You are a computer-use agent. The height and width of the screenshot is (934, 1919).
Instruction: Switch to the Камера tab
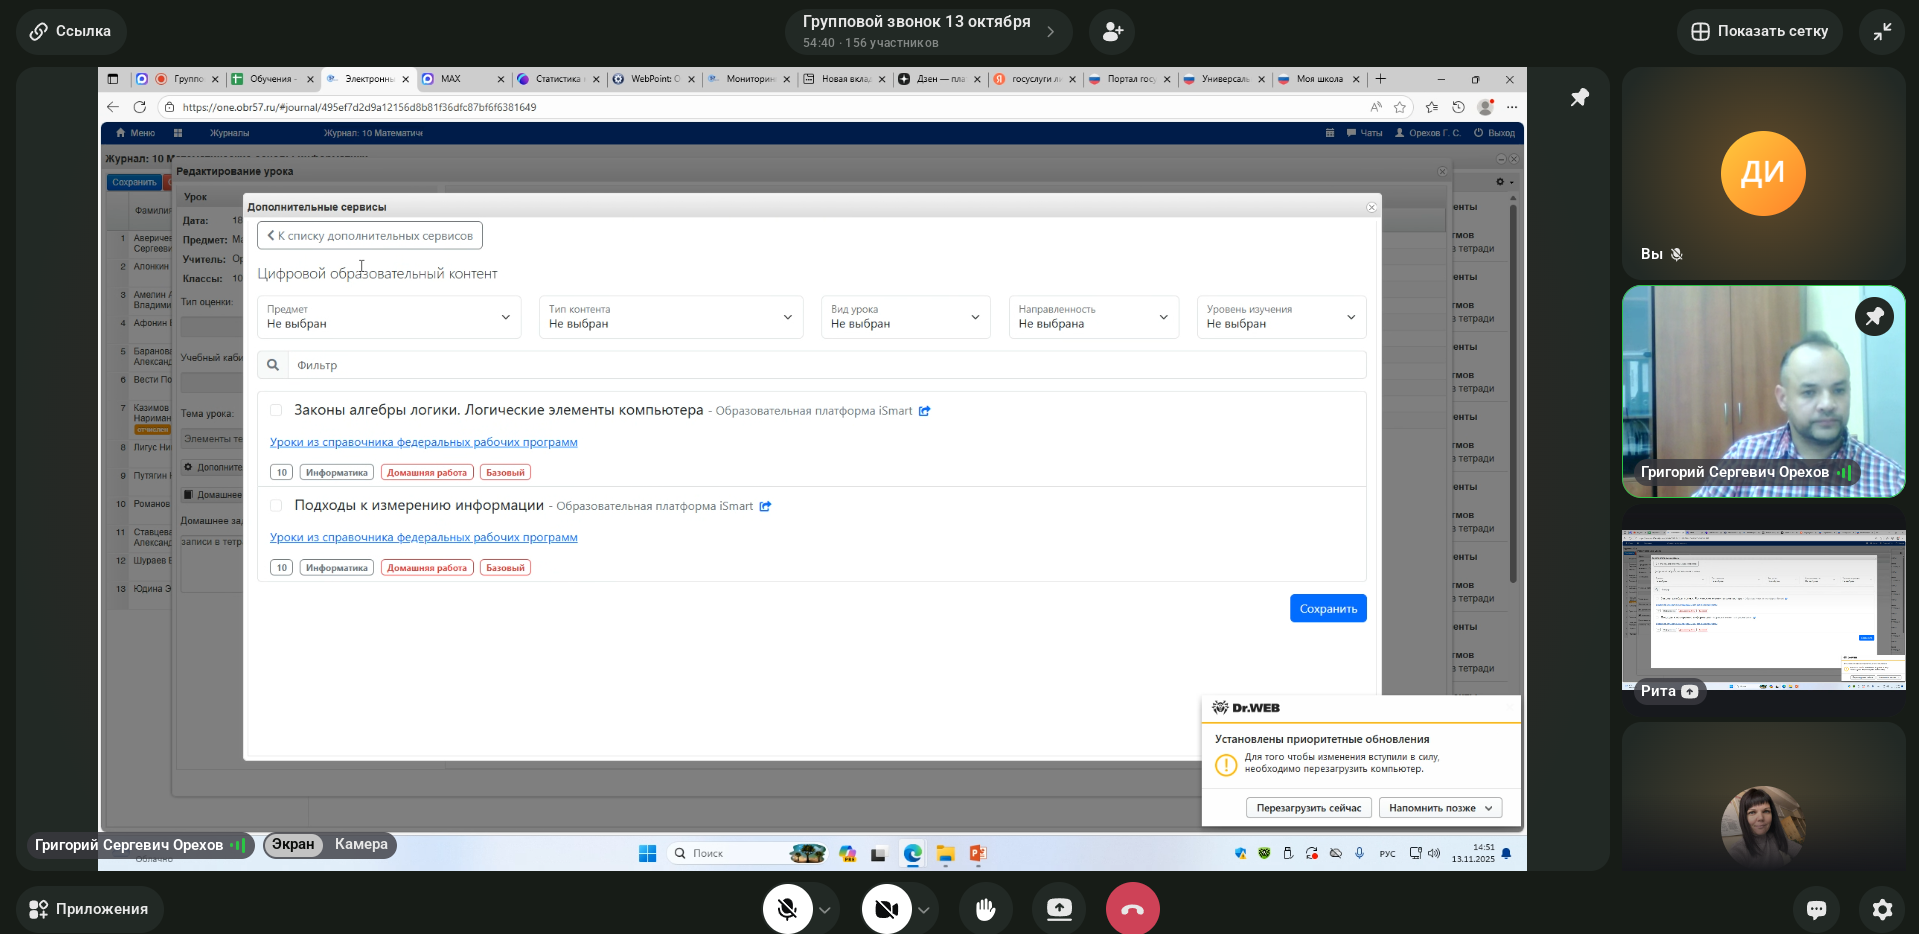point(361,845)
